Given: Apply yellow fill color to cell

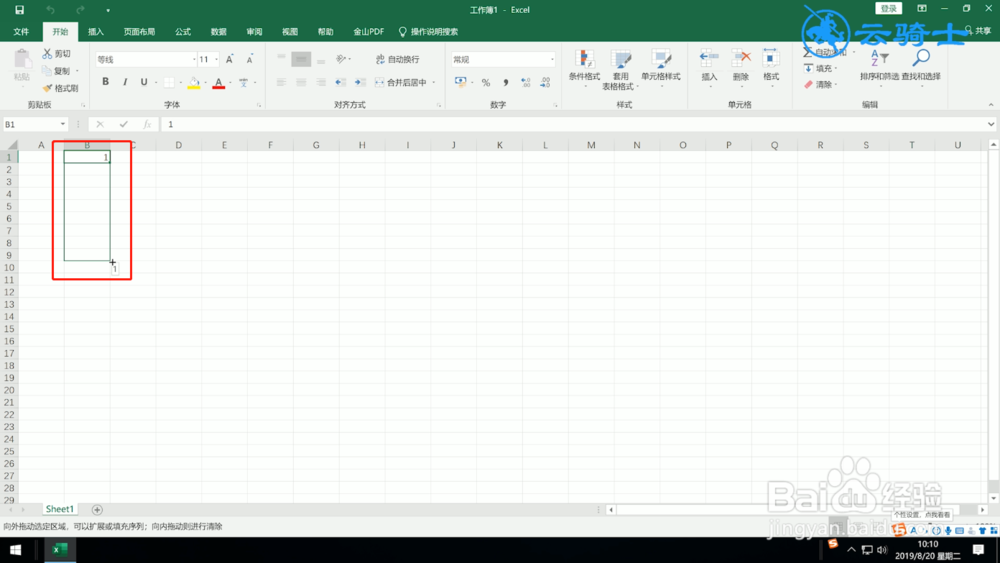Looking at the screenshot, I should click(194, 82).
